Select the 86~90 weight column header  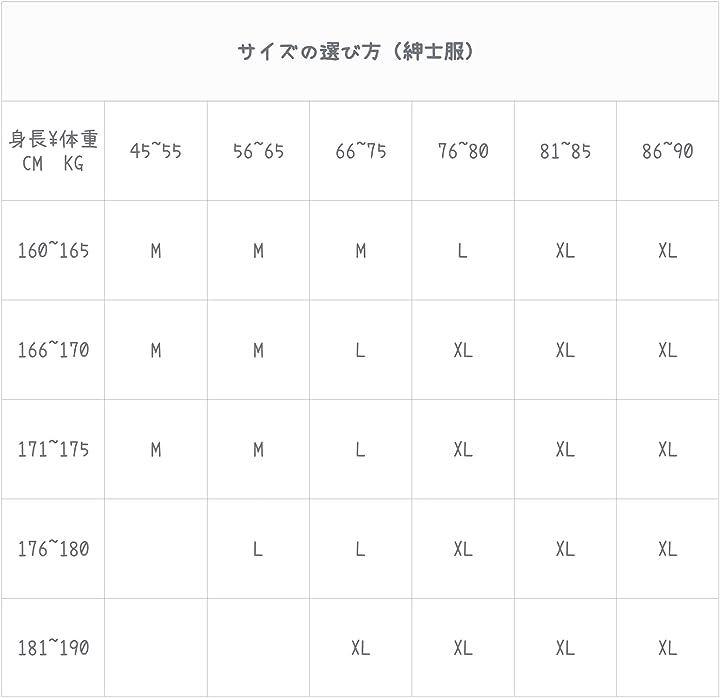point(667,151)
